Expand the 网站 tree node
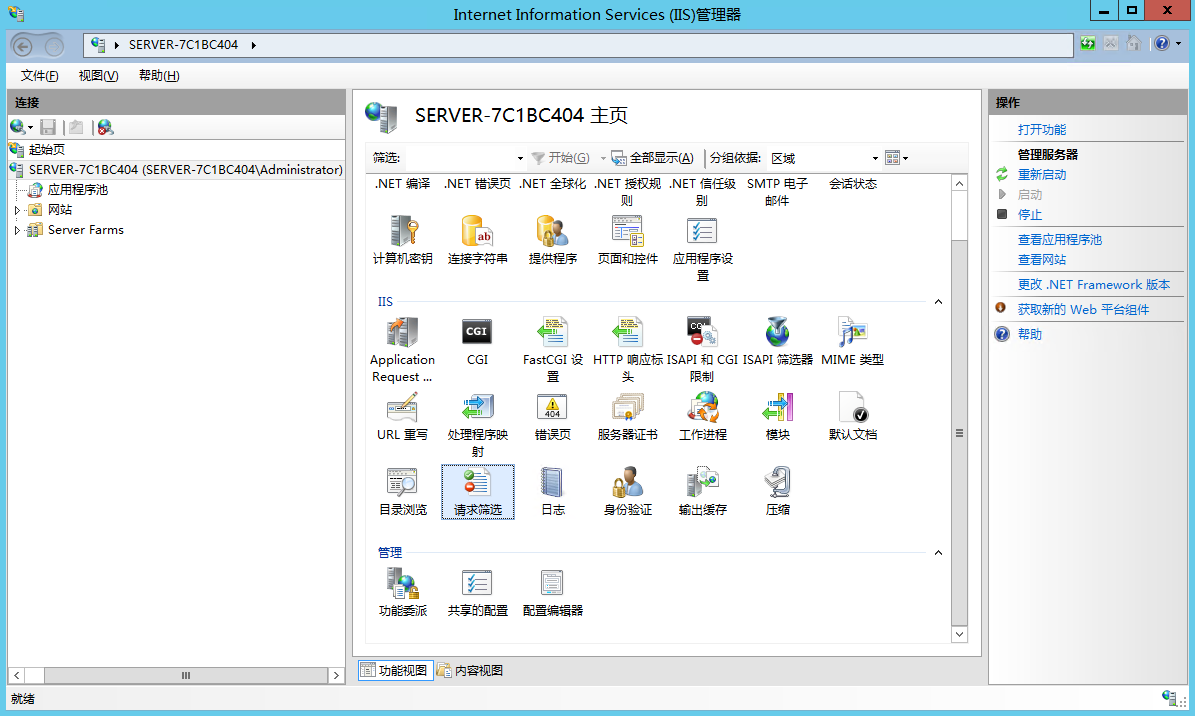 [17, 210]
